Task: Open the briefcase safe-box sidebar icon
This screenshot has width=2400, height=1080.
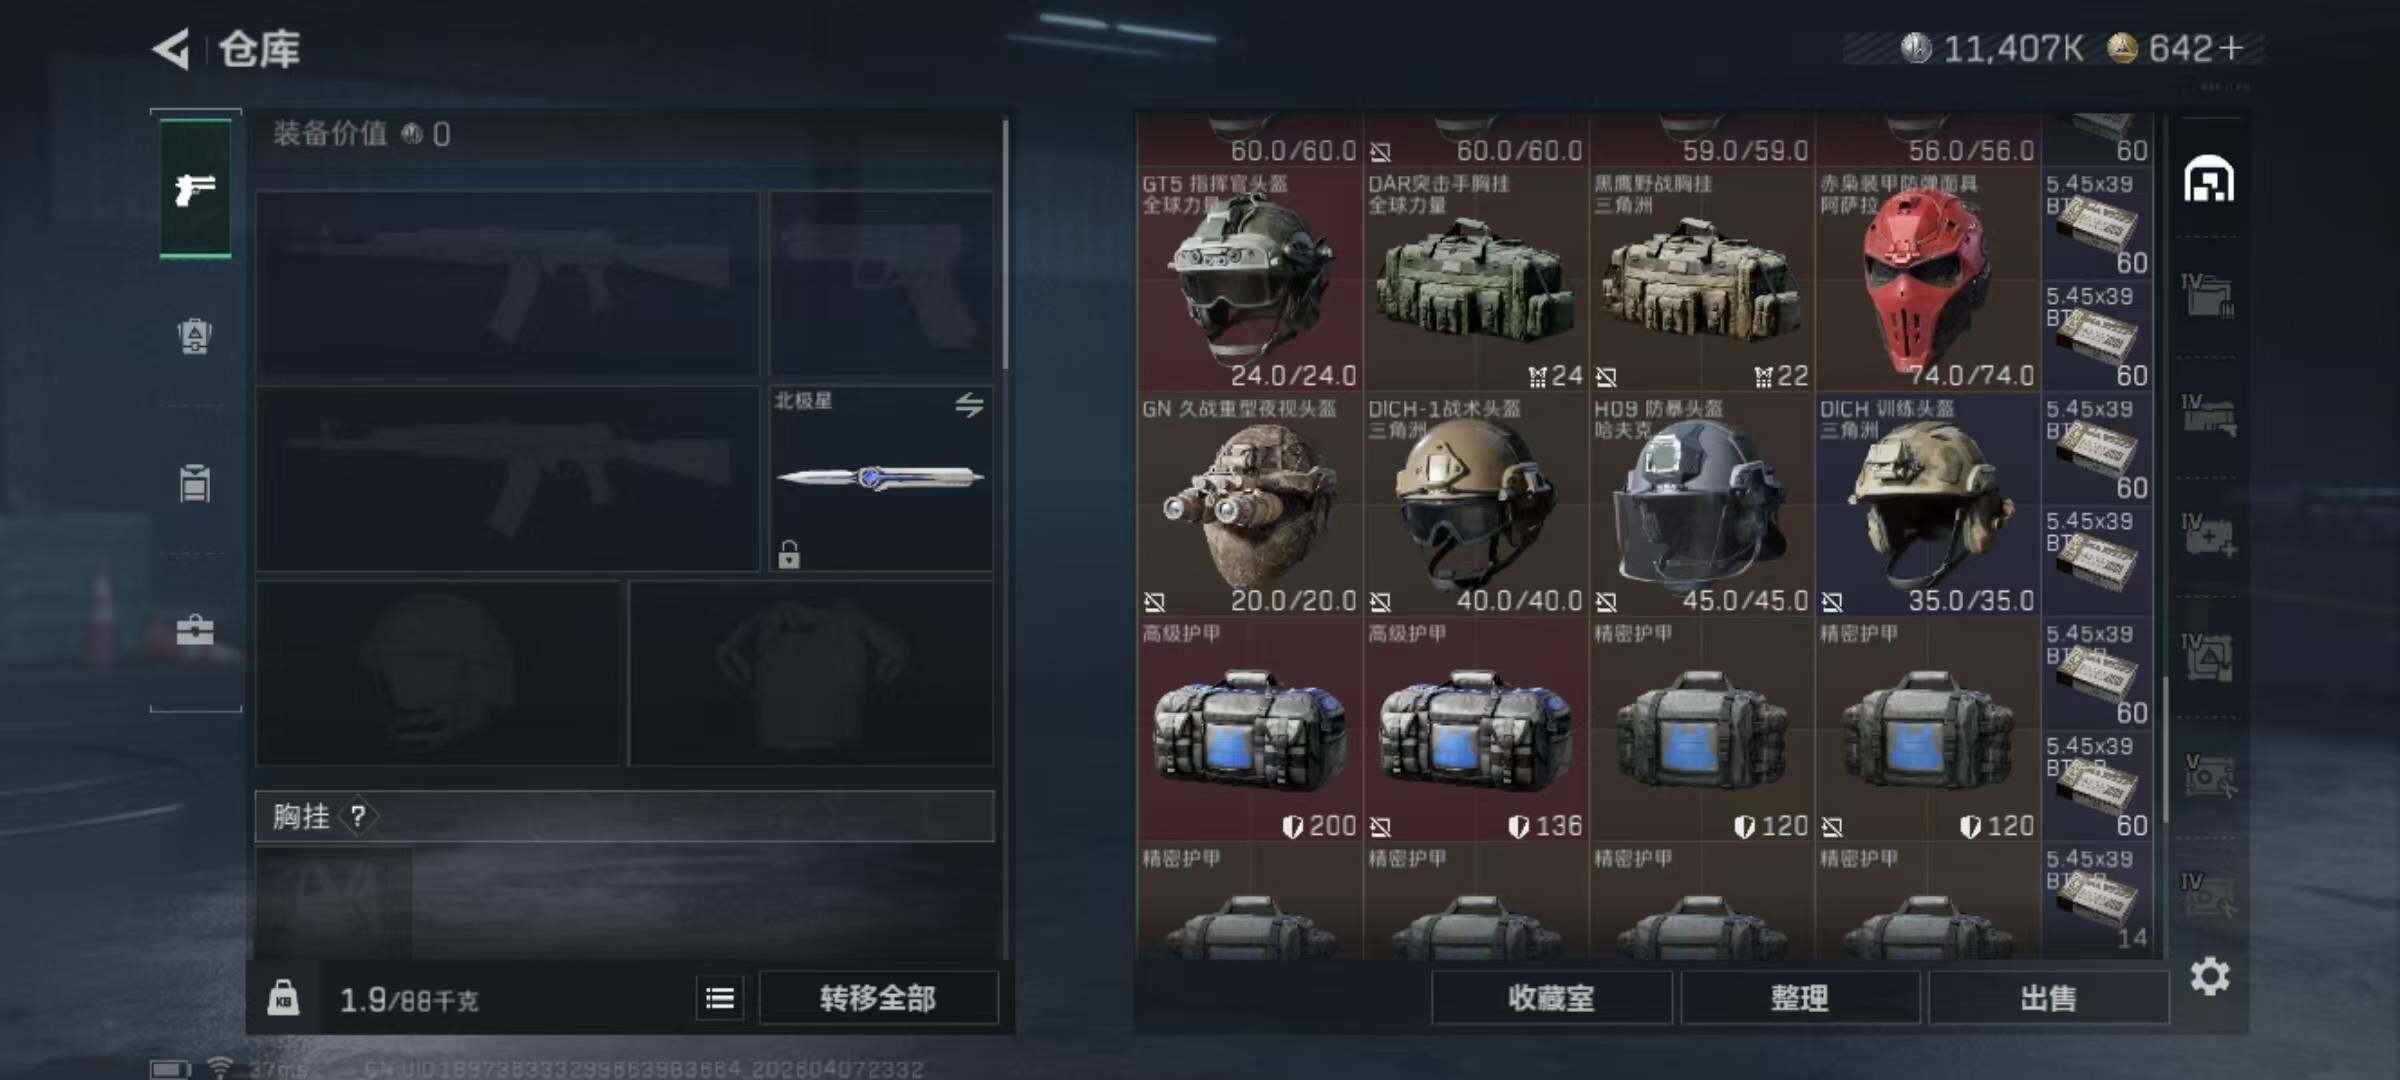Action: [195, 631]
